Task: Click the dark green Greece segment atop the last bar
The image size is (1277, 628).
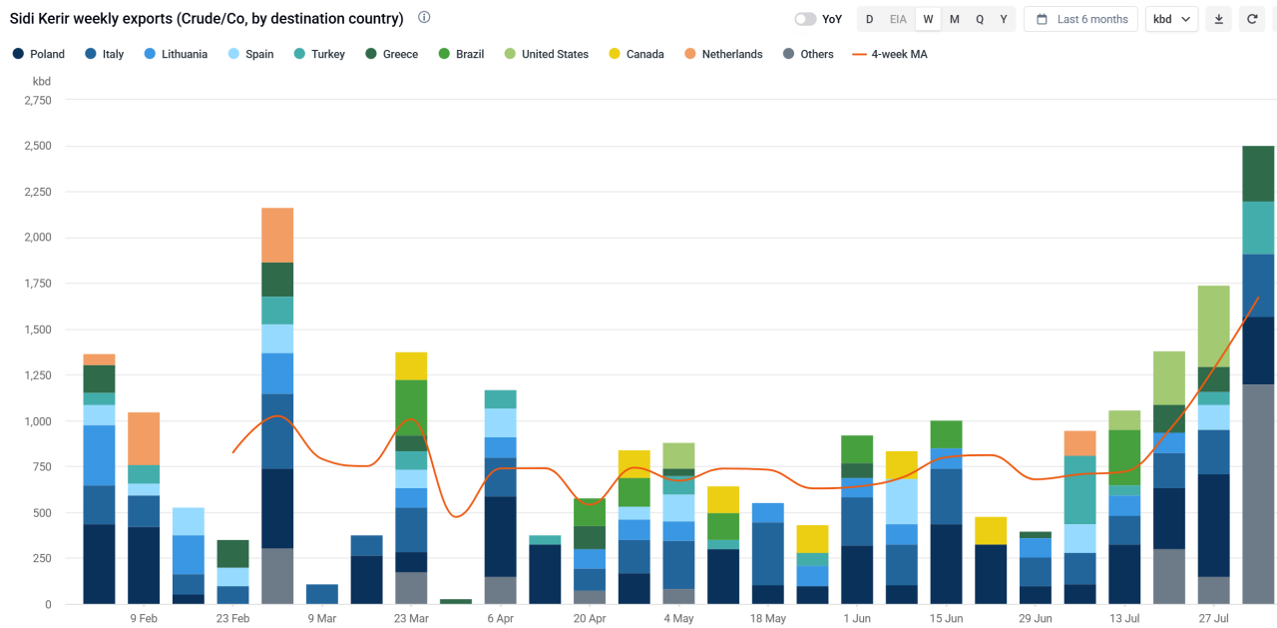Action: coord(1258,174)
